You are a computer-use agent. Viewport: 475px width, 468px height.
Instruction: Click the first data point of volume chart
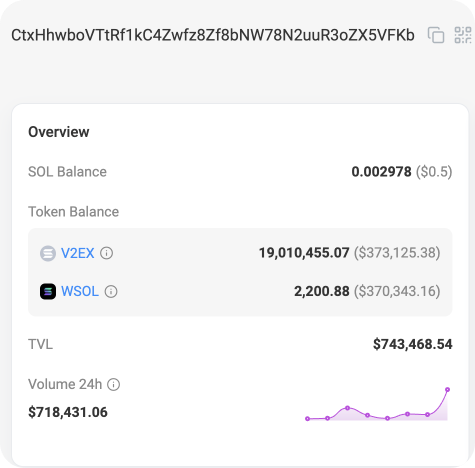307,419
